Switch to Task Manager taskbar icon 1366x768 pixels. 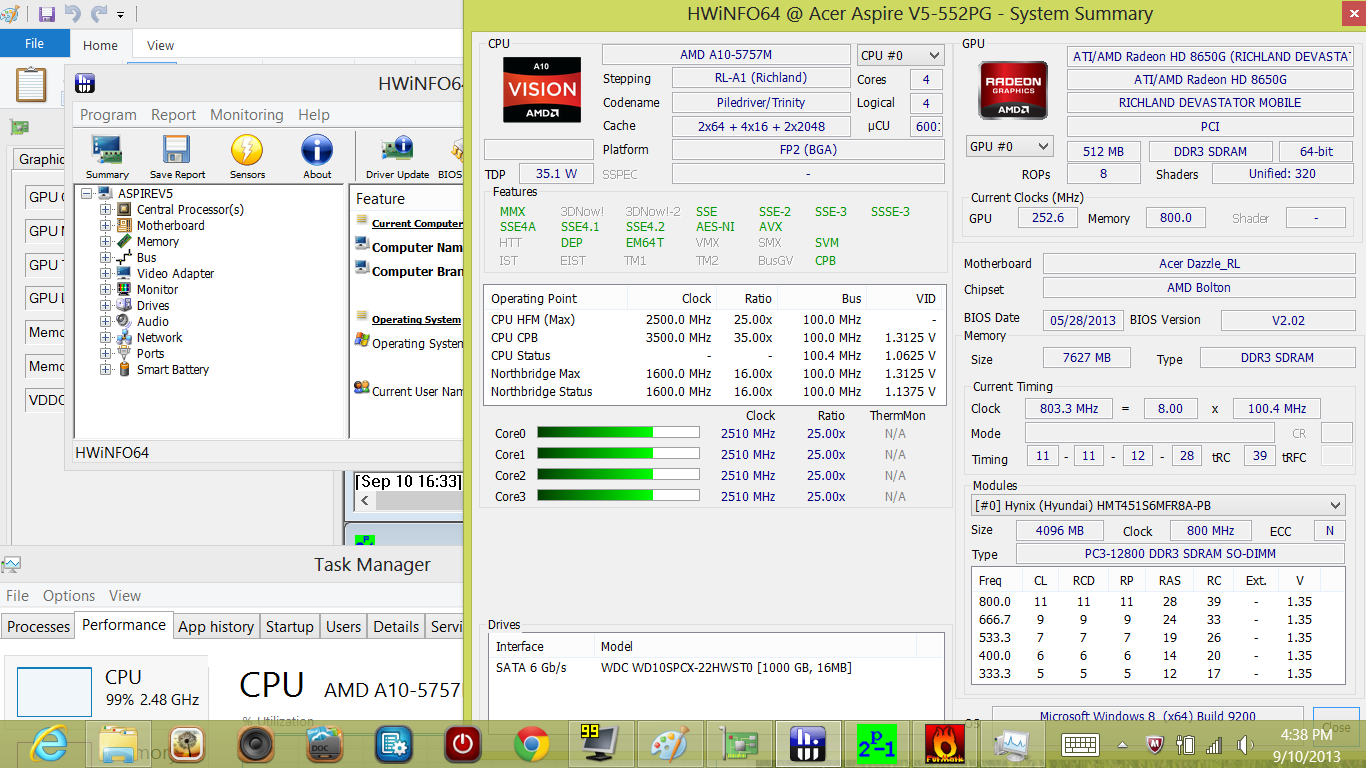1013,744
